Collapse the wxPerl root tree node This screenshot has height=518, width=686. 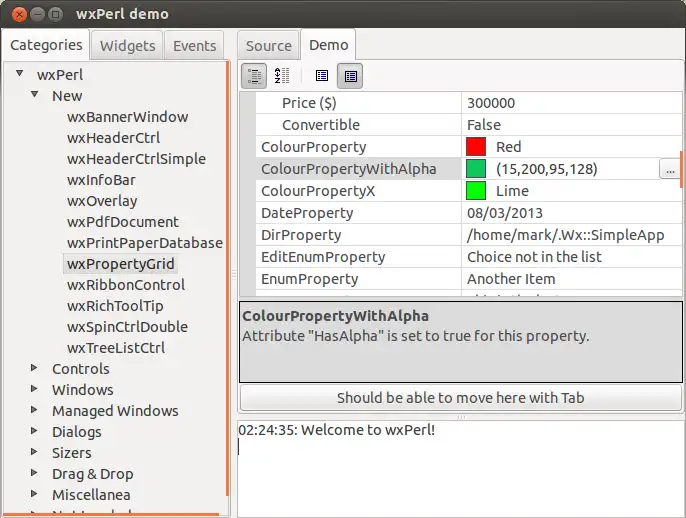pos(19,74)
